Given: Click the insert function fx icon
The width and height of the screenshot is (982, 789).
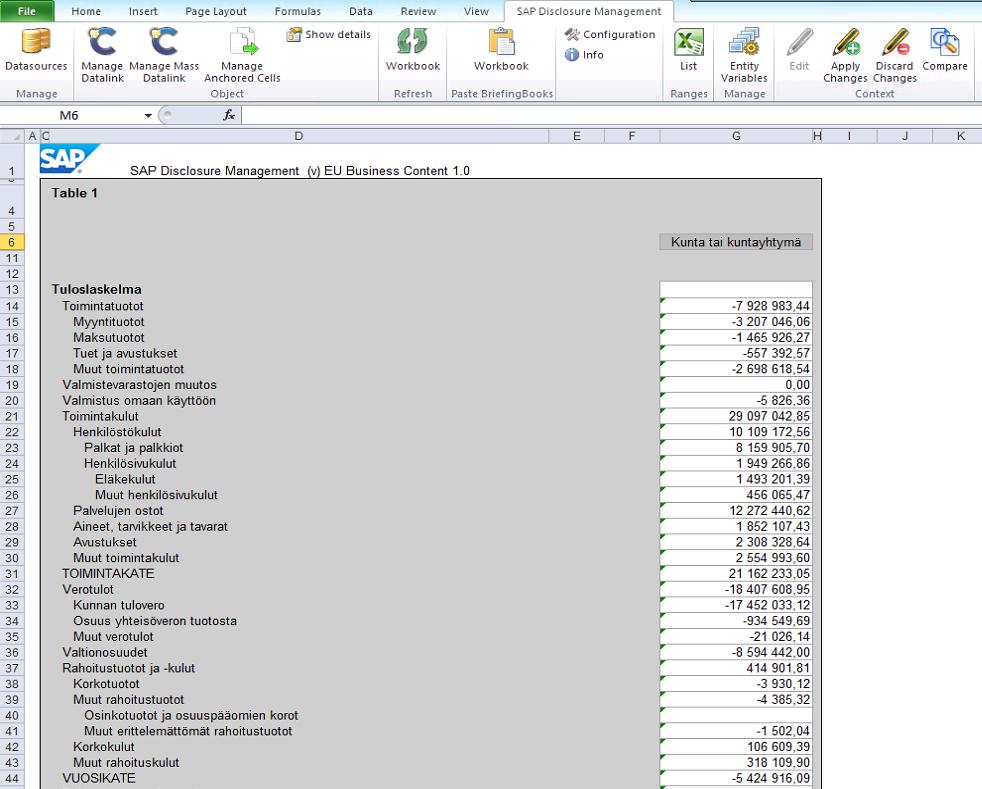Looking at the screenshot, I should coord(229,115).
